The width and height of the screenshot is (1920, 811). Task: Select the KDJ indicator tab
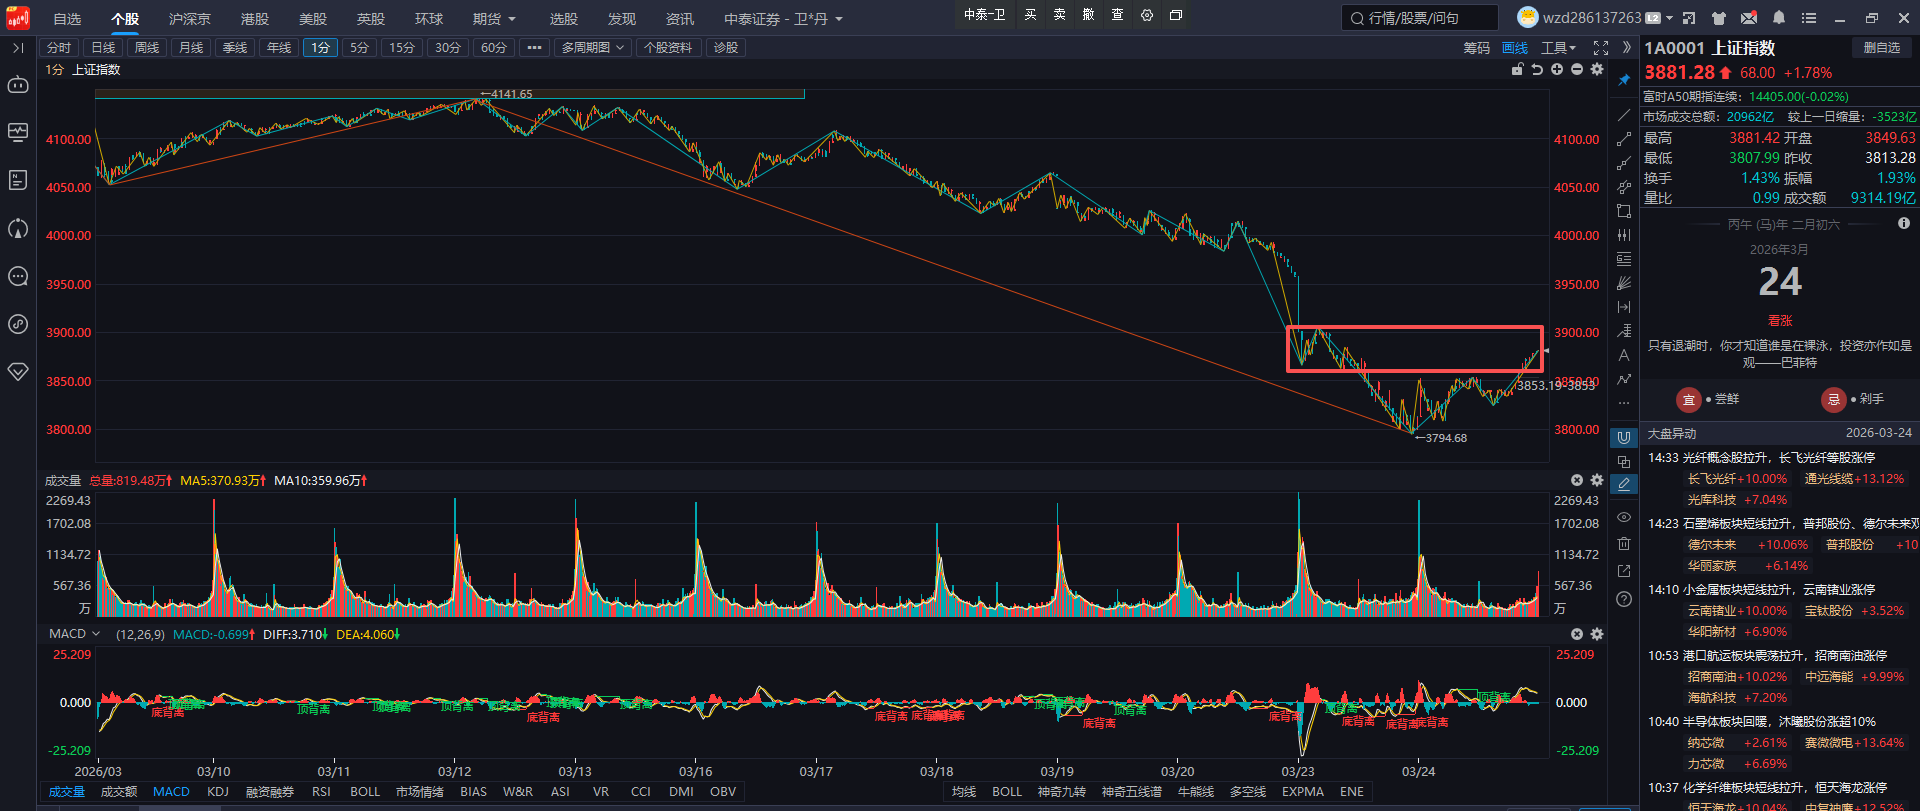[218, 792]
